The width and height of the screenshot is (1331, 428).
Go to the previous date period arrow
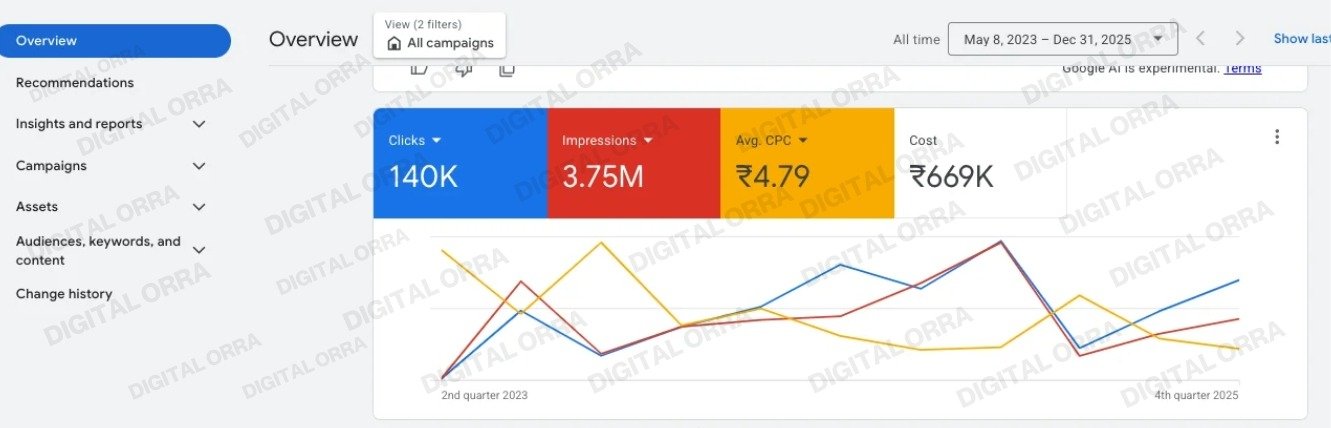click(x=1201, y=39)
